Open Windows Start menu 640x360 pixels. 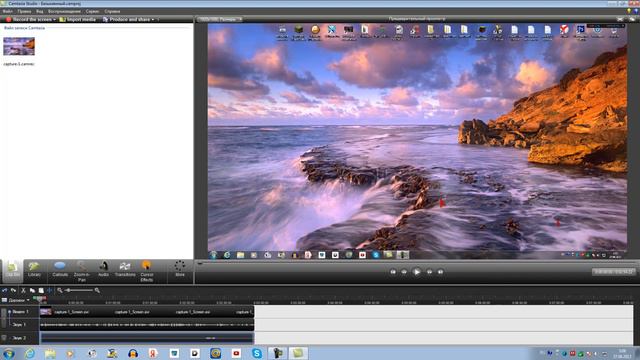coord(8,353)
